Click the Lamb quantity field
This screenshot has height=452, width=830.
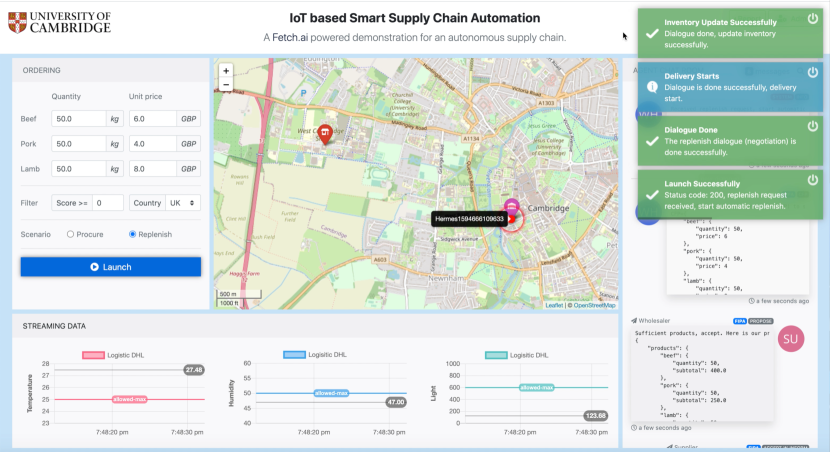click(x=79, y=169)
